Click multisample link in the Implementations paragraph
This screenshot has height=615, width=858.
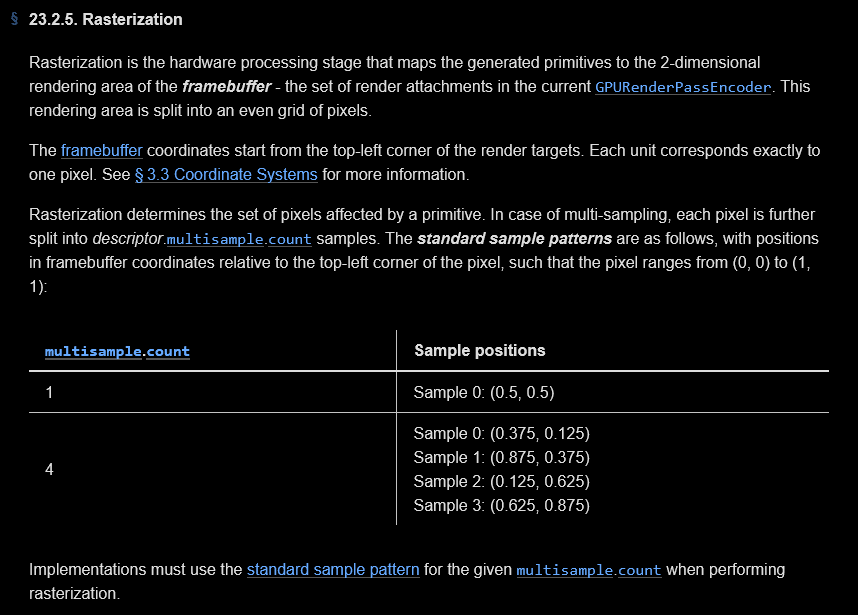point(565,570)
